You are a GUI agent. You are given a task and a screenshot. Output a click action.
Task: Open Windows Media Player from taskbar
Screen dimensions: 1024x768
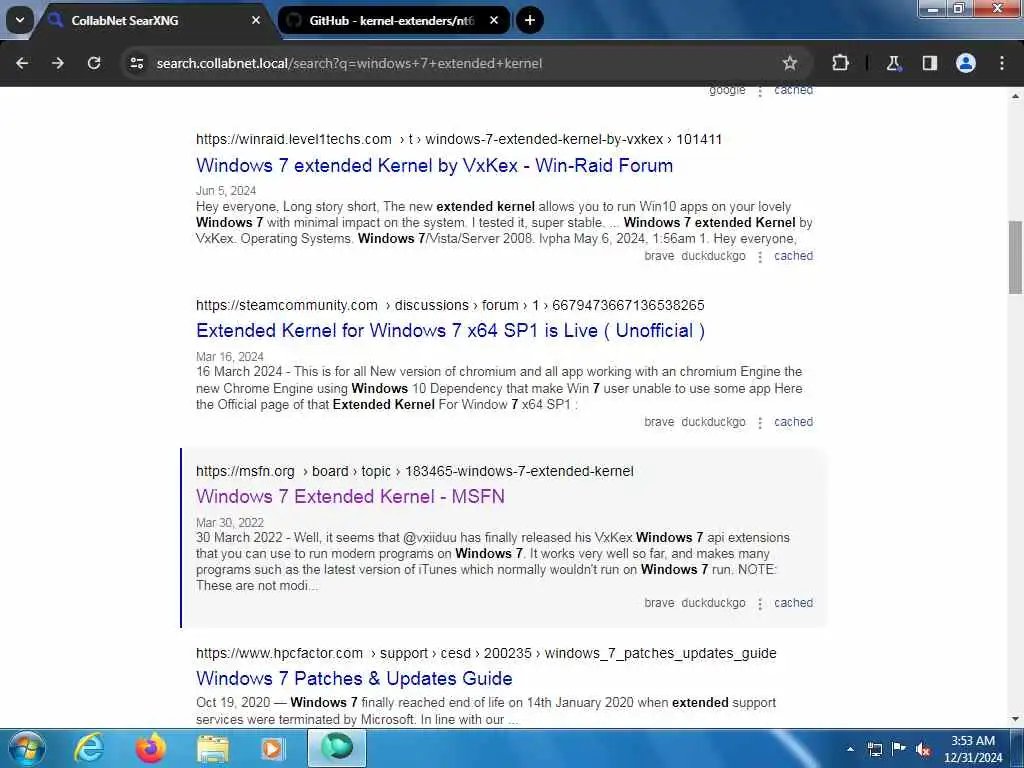[x=273, y=748]
